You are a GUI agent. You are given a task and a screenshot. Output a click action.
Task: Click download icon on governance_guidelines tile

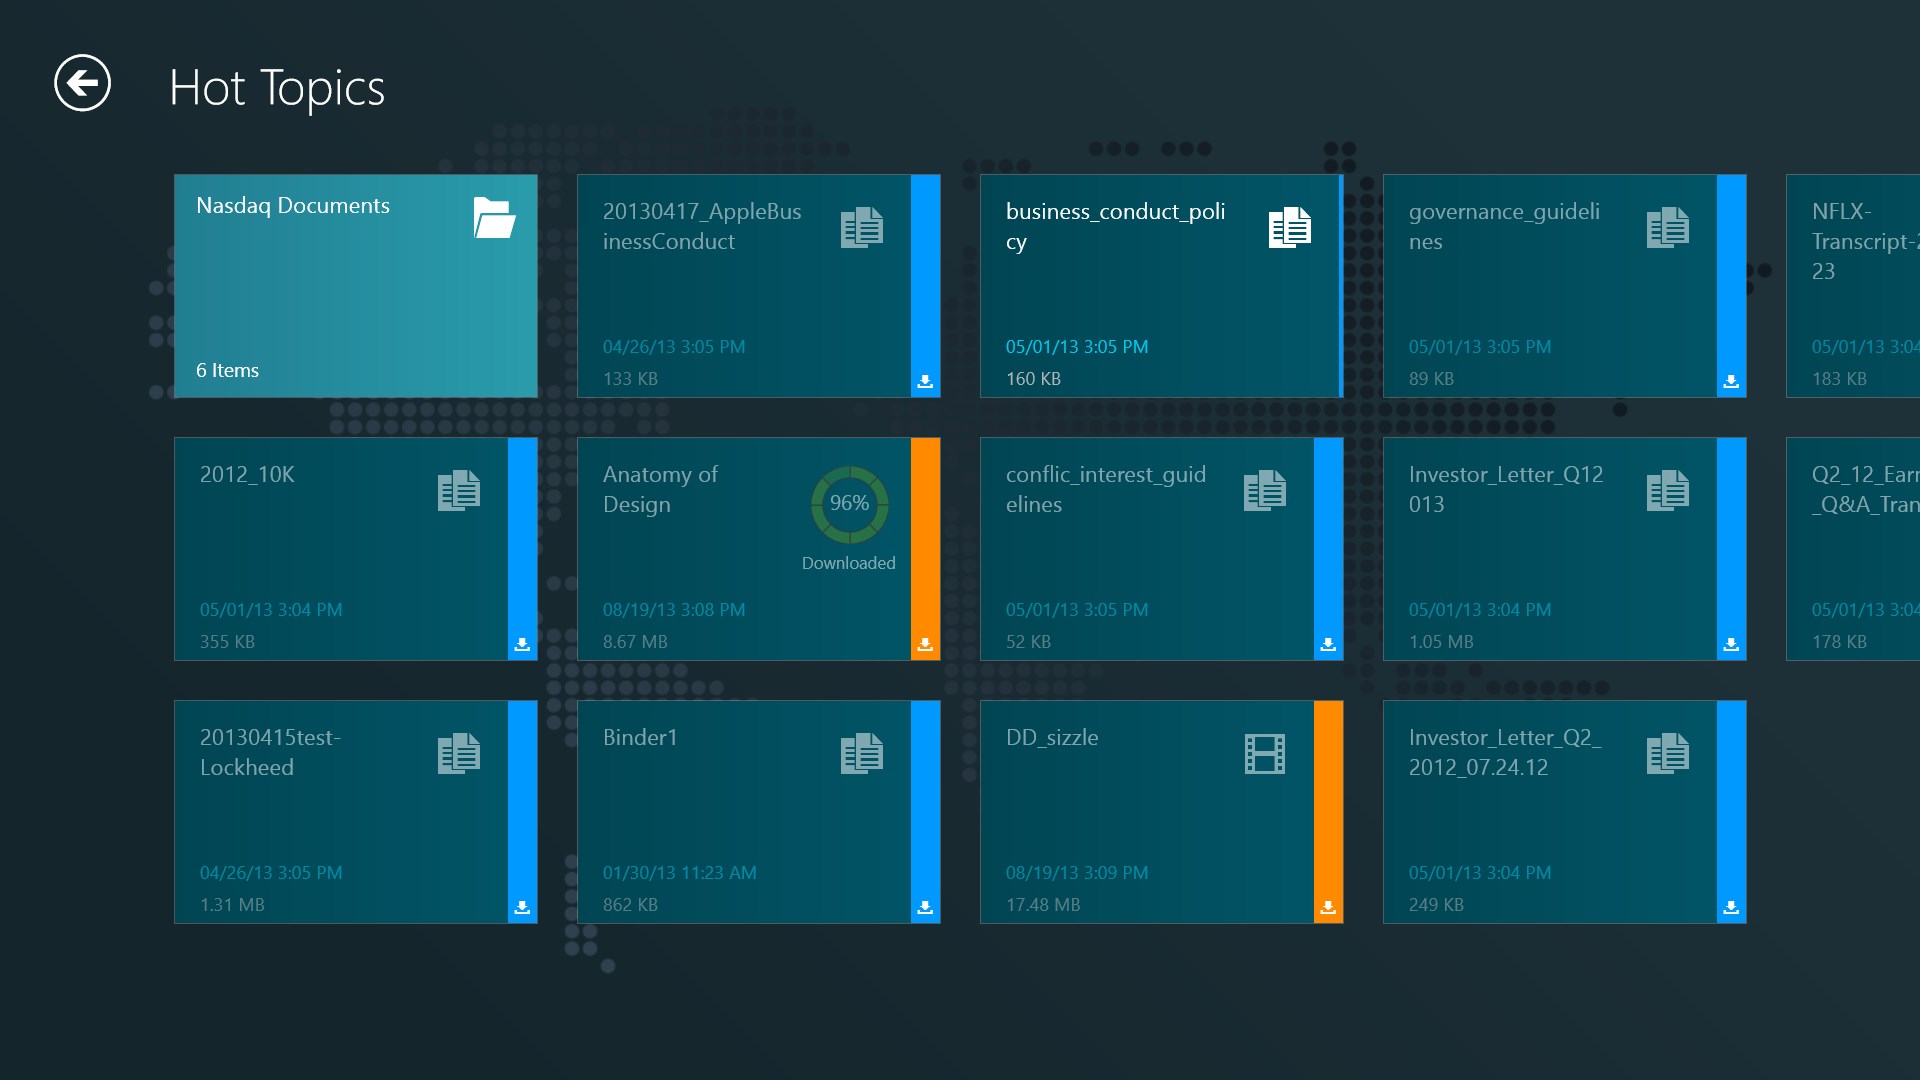(1731, 382)
